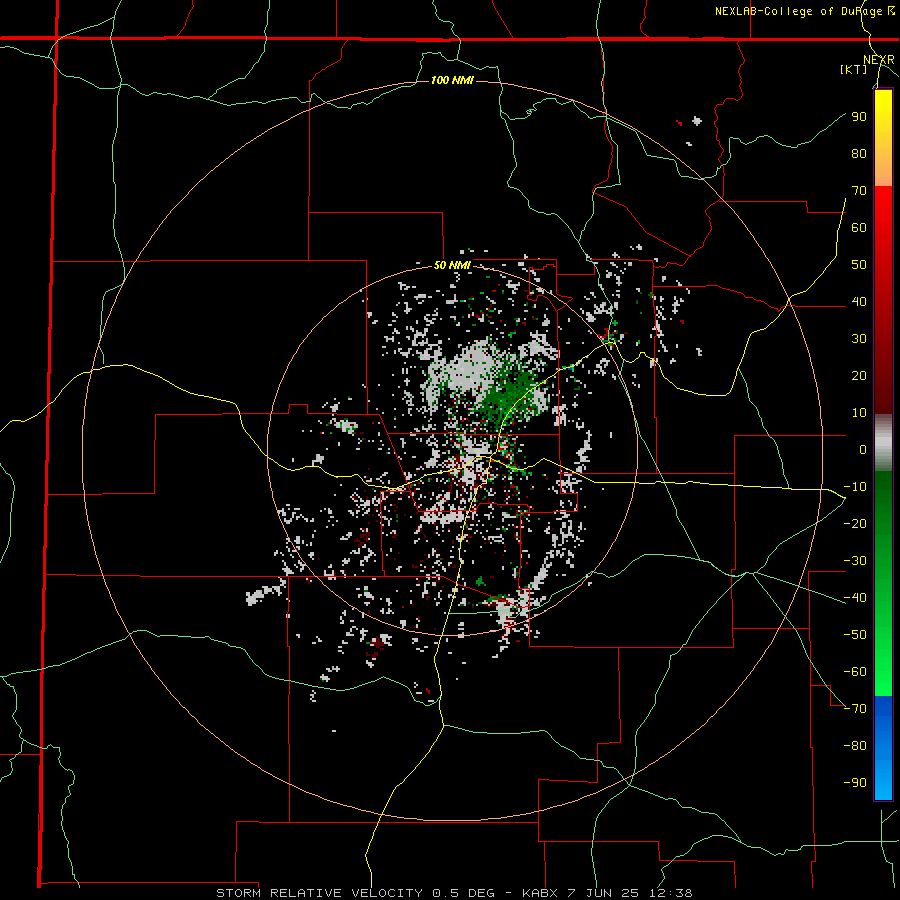Click the 90 value on the velocity scale
This screenshot has height=900, width=900.
[859, 117]
